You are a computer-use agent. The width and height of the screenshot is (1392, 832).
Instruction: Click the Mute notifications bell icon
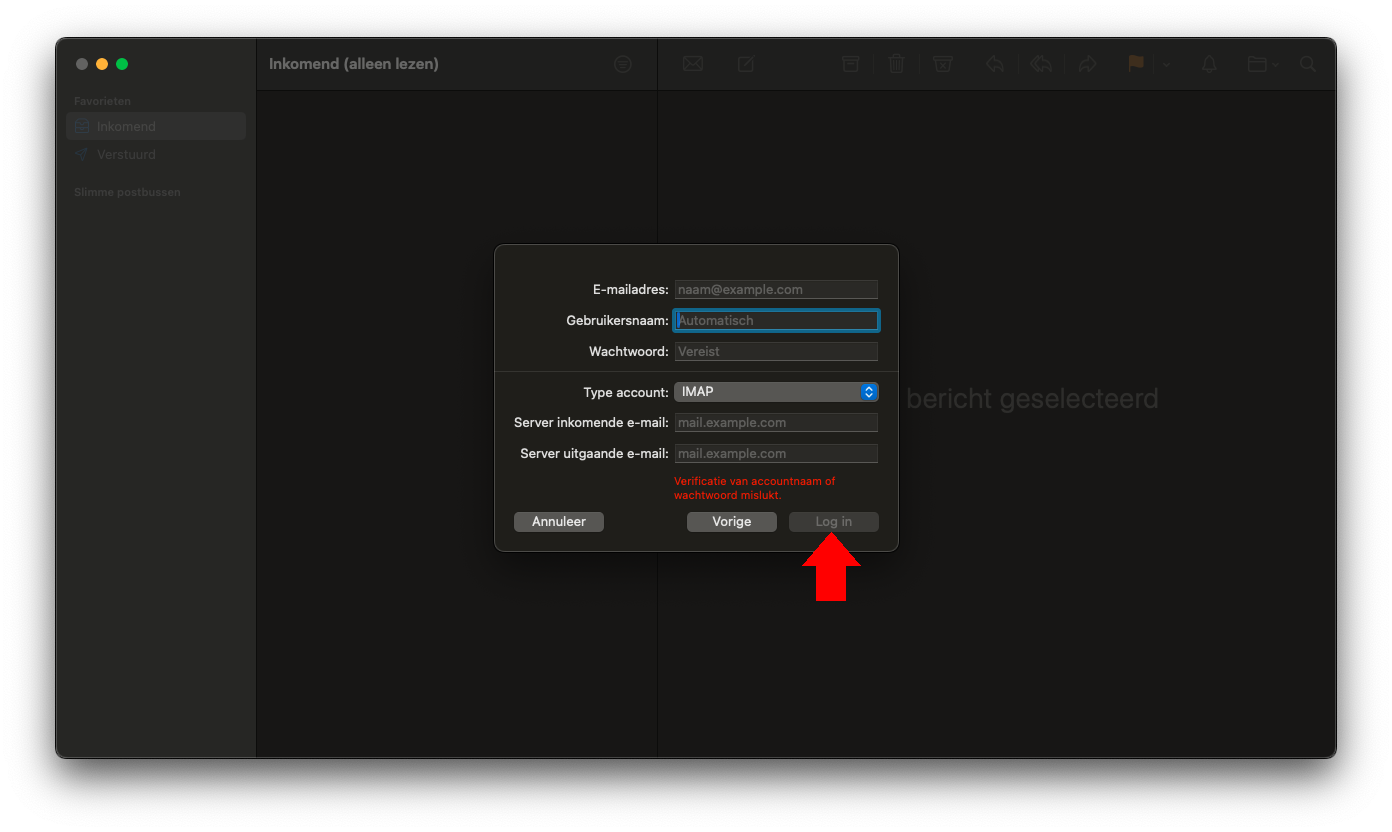1208,63
